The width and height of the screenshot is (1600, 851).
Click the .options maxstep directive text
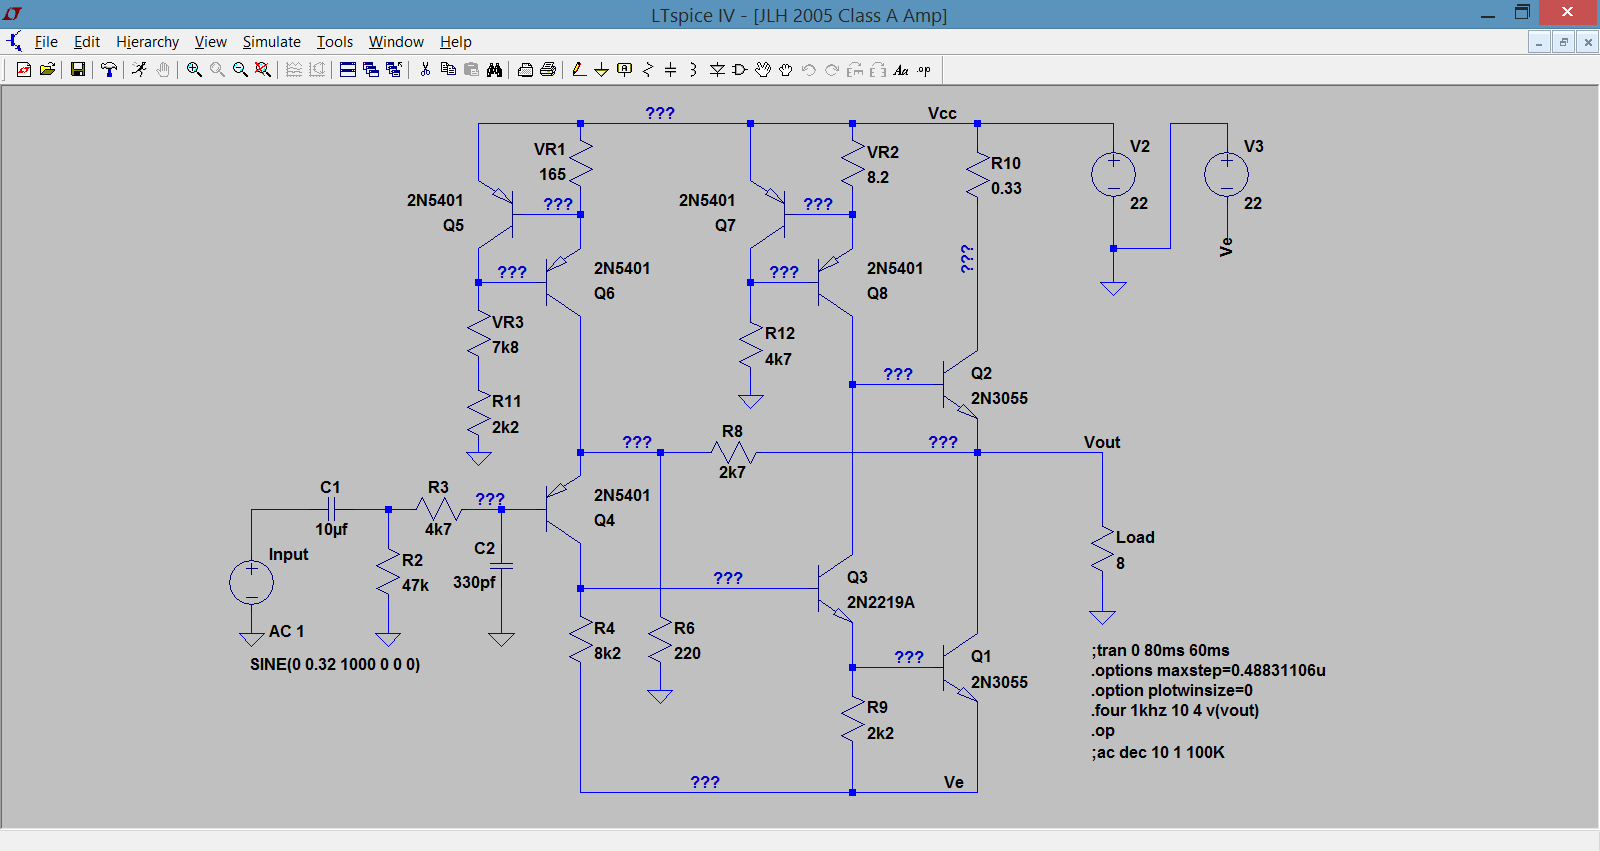(x=1208, y=670)
